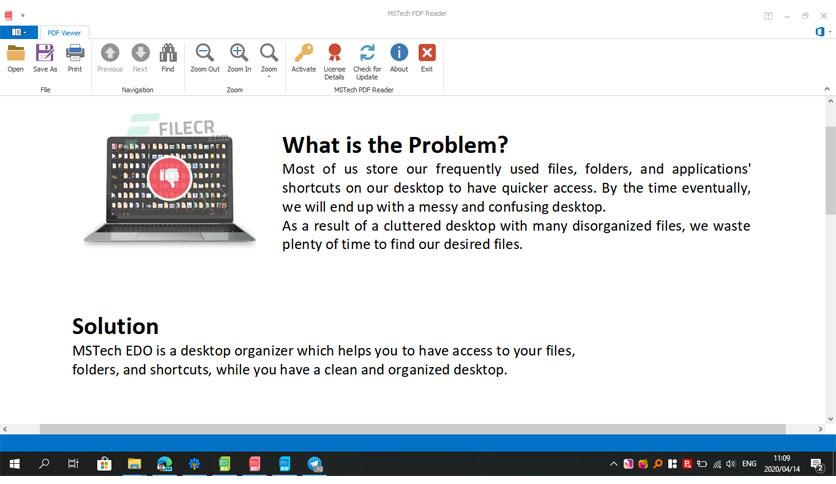This screenshot has height=484, width=836.
Task: Open the network Wi-Fi tray icon
Action: [x=717, y=464]
